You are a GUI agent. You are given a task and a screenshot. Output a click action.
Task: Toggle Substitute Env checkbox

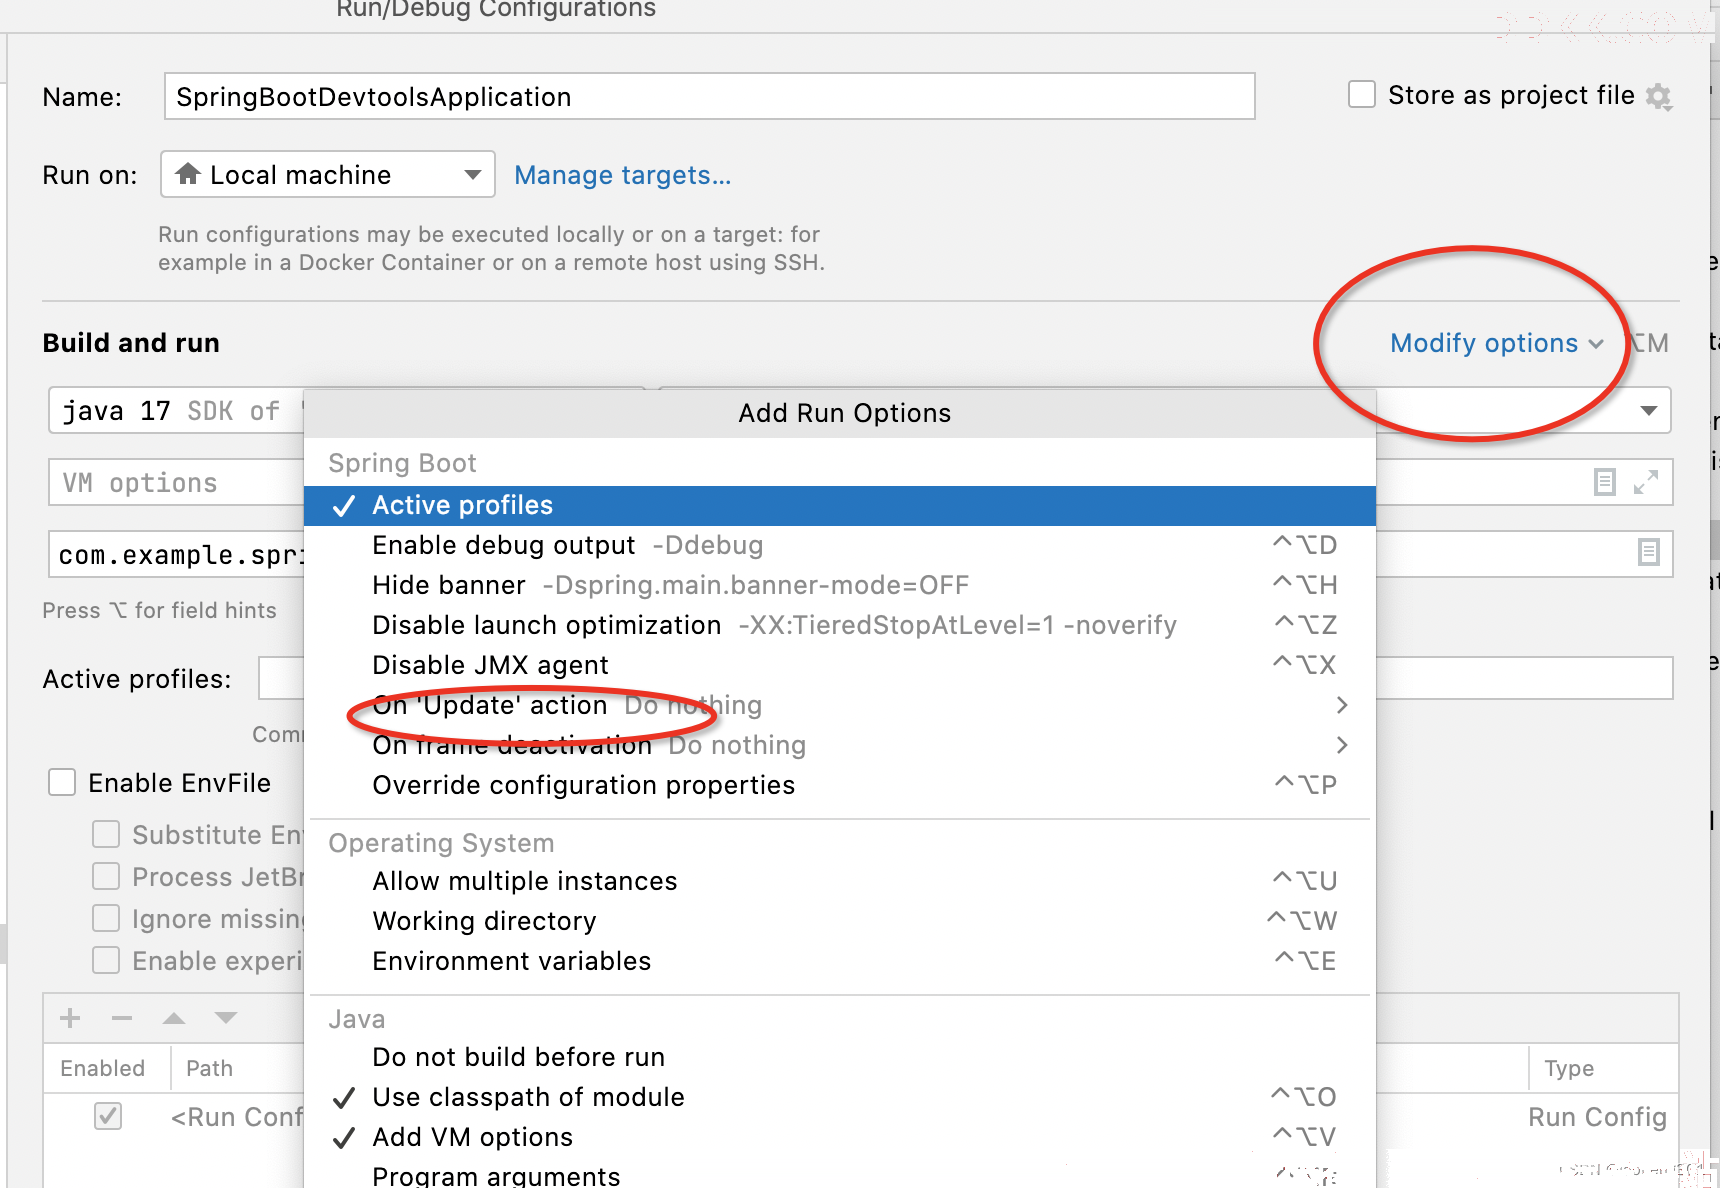(x=106, y=834)
